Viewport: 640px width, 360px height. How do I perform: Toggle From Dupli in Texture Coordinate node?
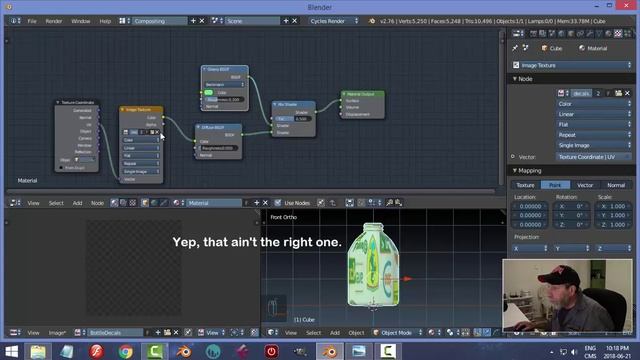[61, 168]
